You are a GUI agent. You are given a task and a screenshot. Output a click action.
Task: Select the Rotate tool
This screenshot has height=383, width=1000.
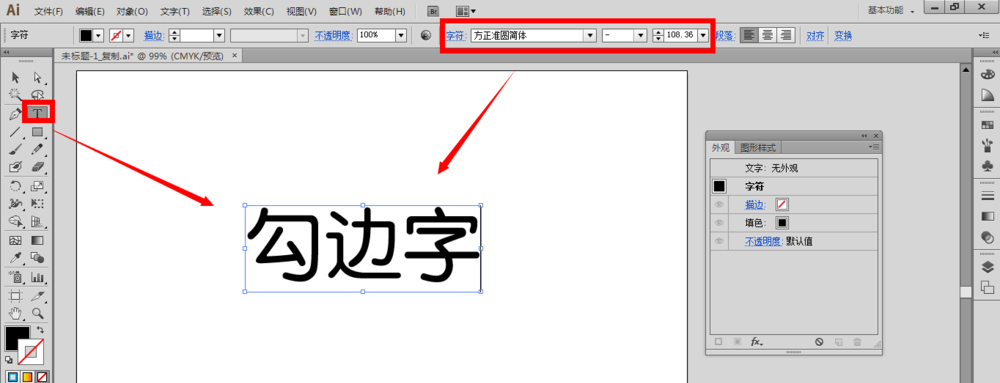coord(16,187)
